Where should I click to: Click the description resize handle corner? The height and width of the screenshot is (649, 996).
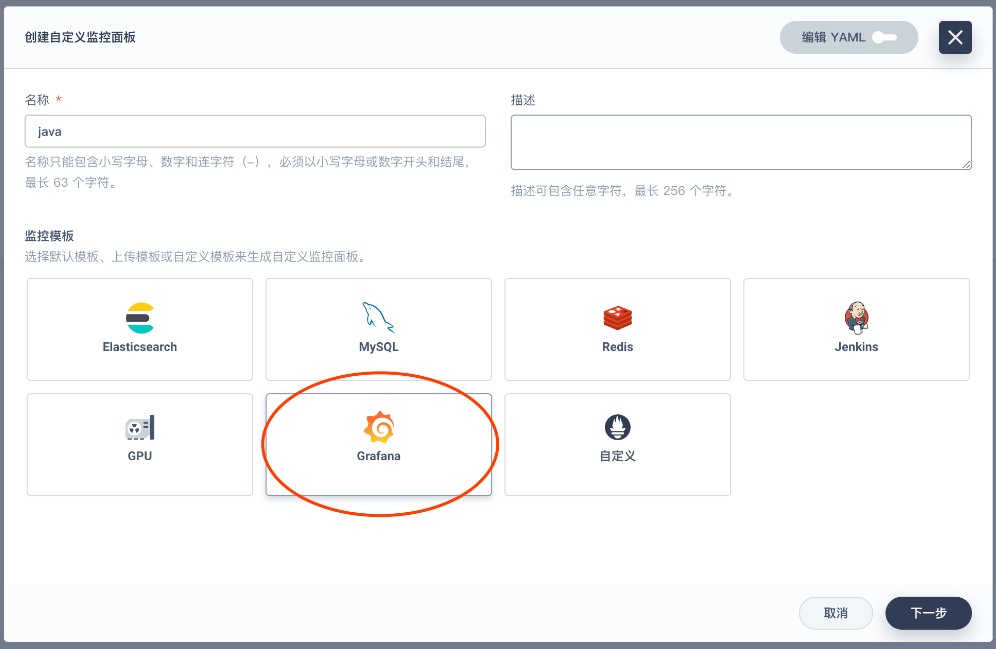pos(966,164)
